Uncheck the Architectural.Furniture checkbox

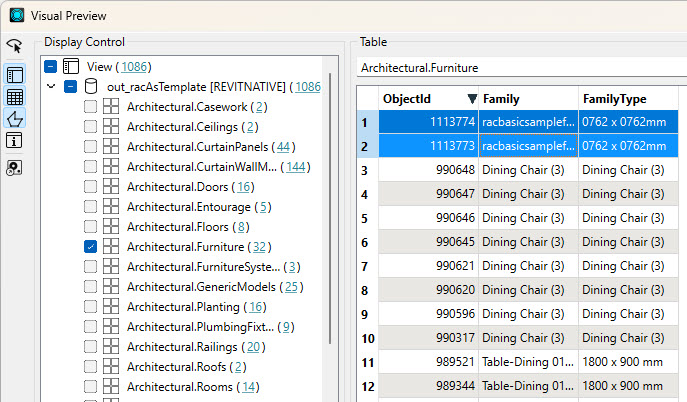point(90,247)
